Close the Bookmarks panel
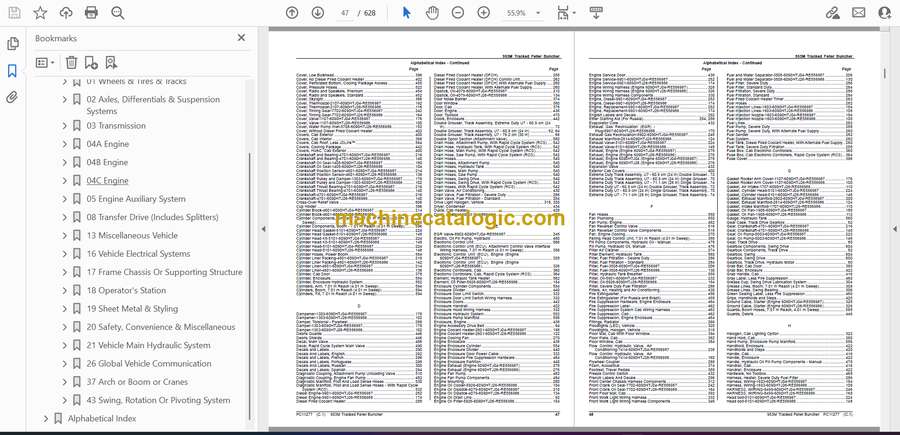The image size is (900, 435). point(241,38)
